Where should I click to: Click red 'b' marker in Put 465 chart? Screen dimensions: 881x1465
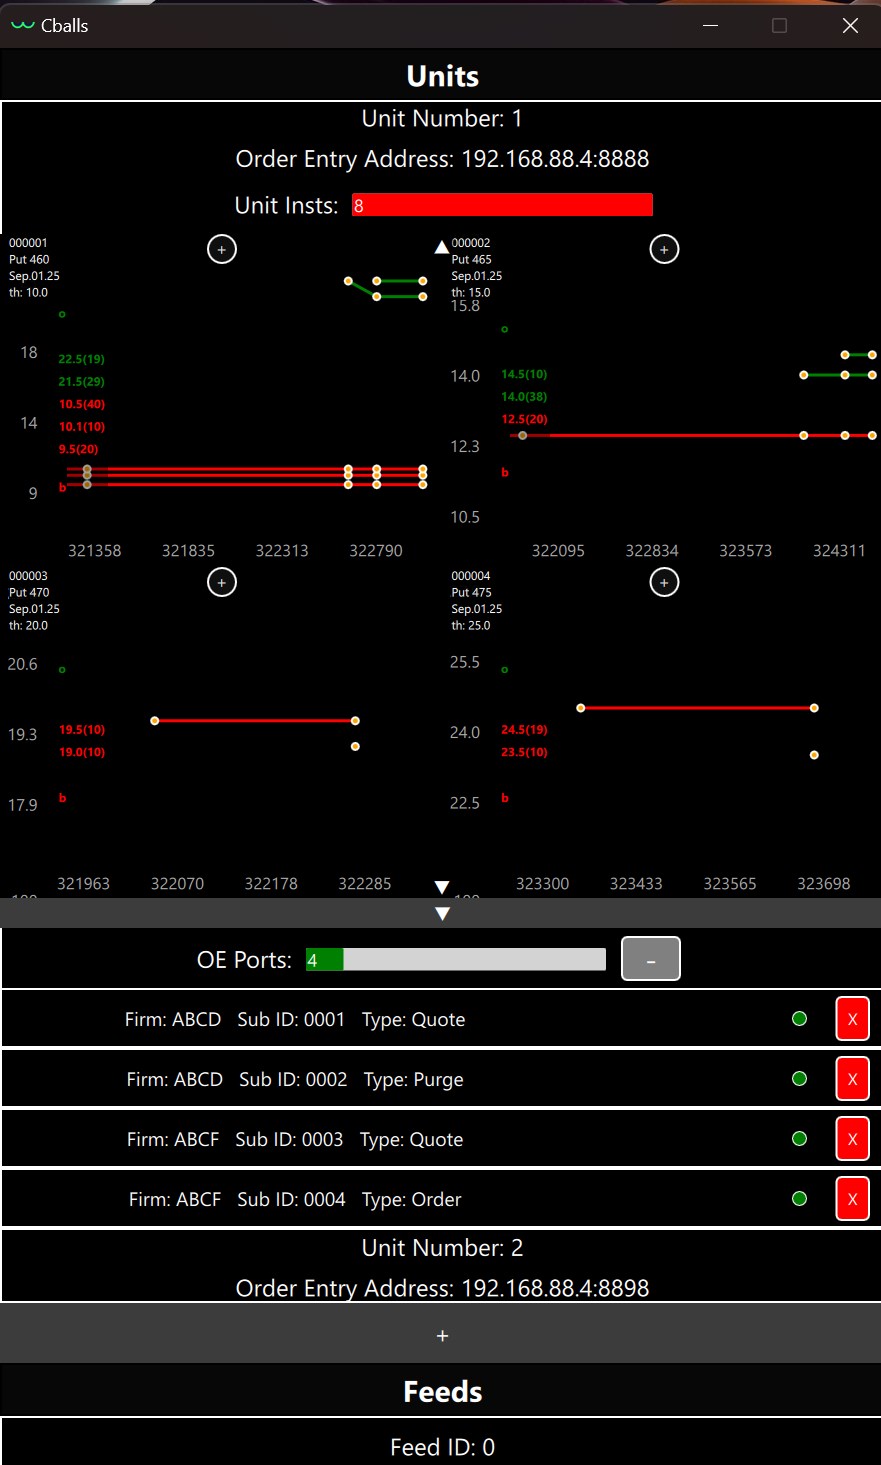pyautogui.click(x=504, y=472)
